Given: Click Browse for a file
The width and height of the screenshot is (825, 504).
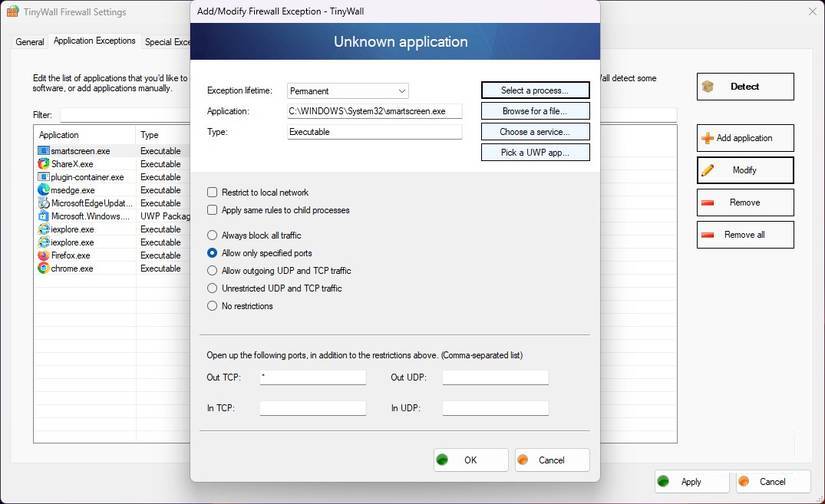Looking at the screenshot, I should point(535,111).
